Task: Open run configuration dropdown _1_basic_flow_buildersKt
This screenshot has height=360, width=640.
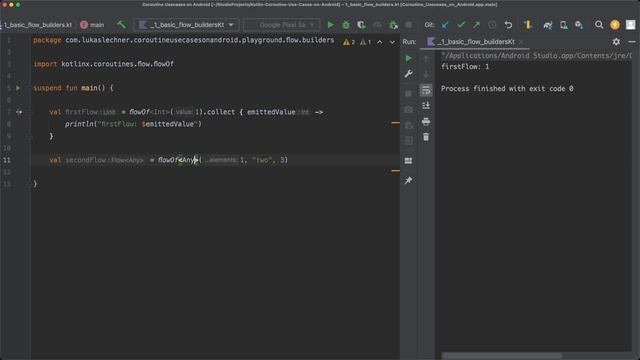Action: (x=187, y=24)
